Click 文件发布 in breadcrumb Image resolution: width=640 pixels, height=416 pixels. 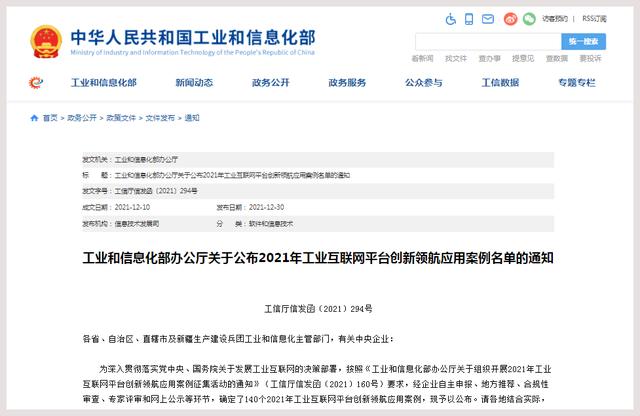point(160,118)
